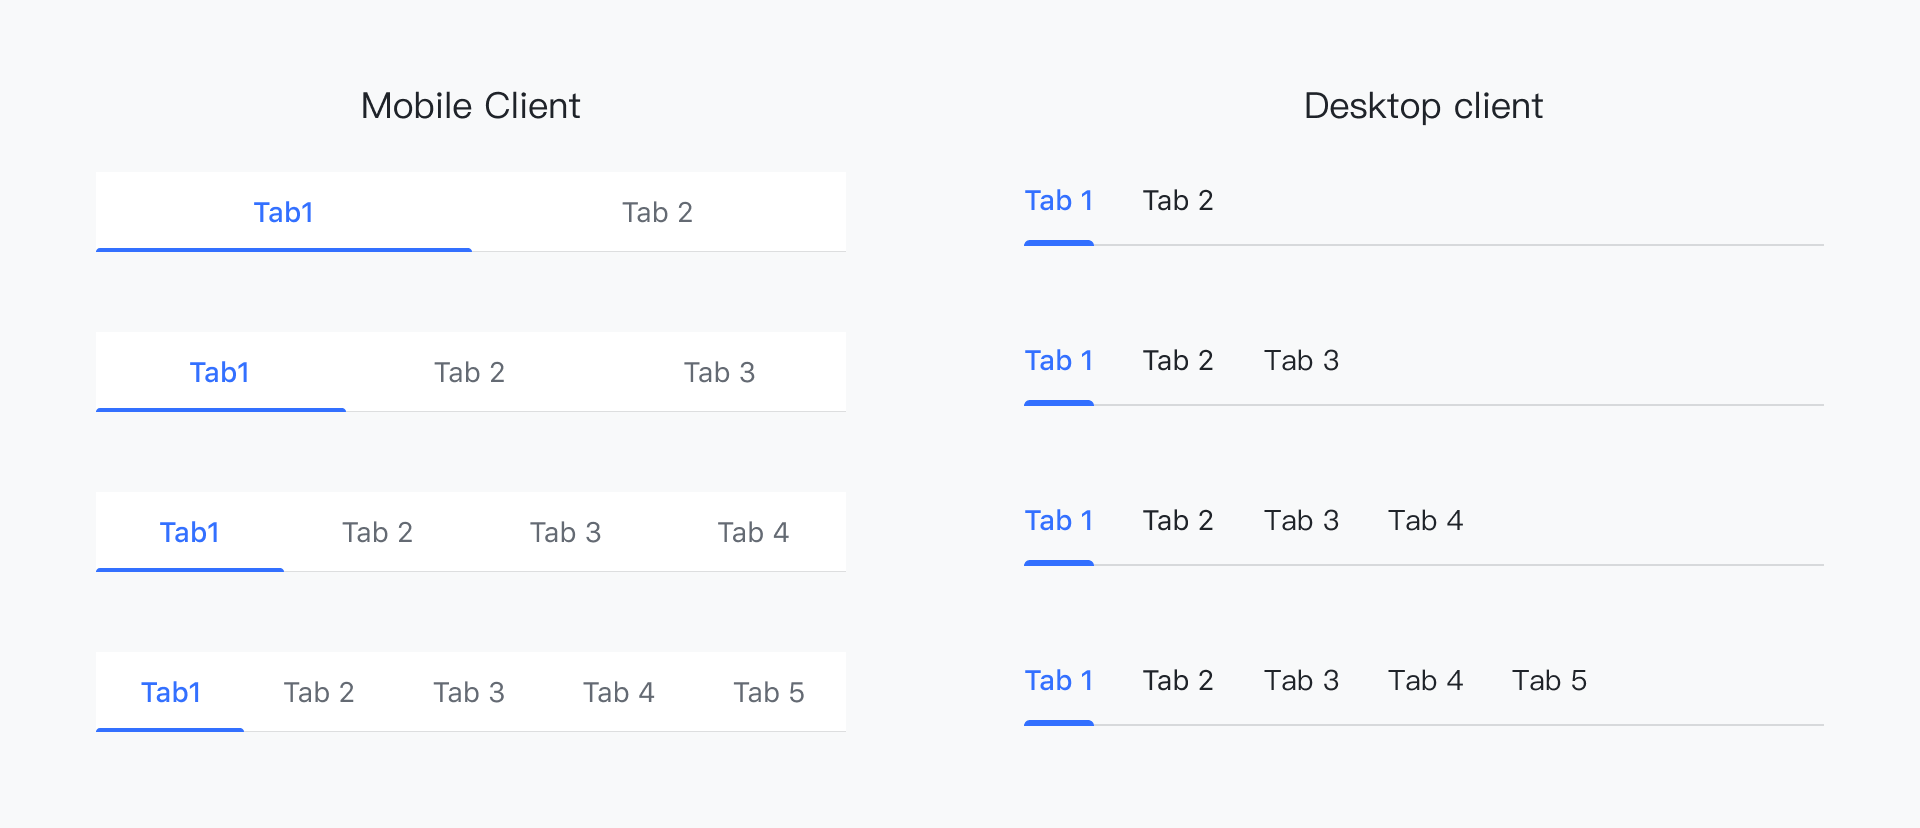Click Tab1 in the mobile two-tab group
The height and width of the screenshot is (828, 1920).
[283, 212]
